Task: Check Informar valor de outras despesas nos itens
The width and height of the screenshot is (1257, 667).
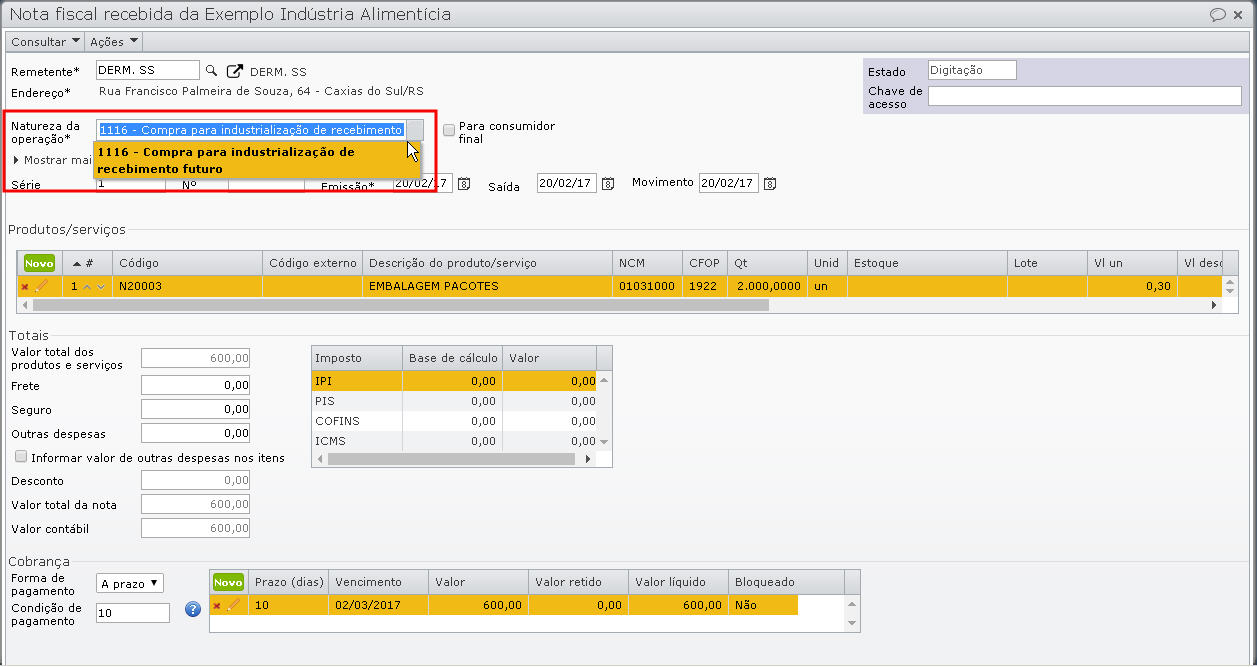Action: click(x=21, y=457)
